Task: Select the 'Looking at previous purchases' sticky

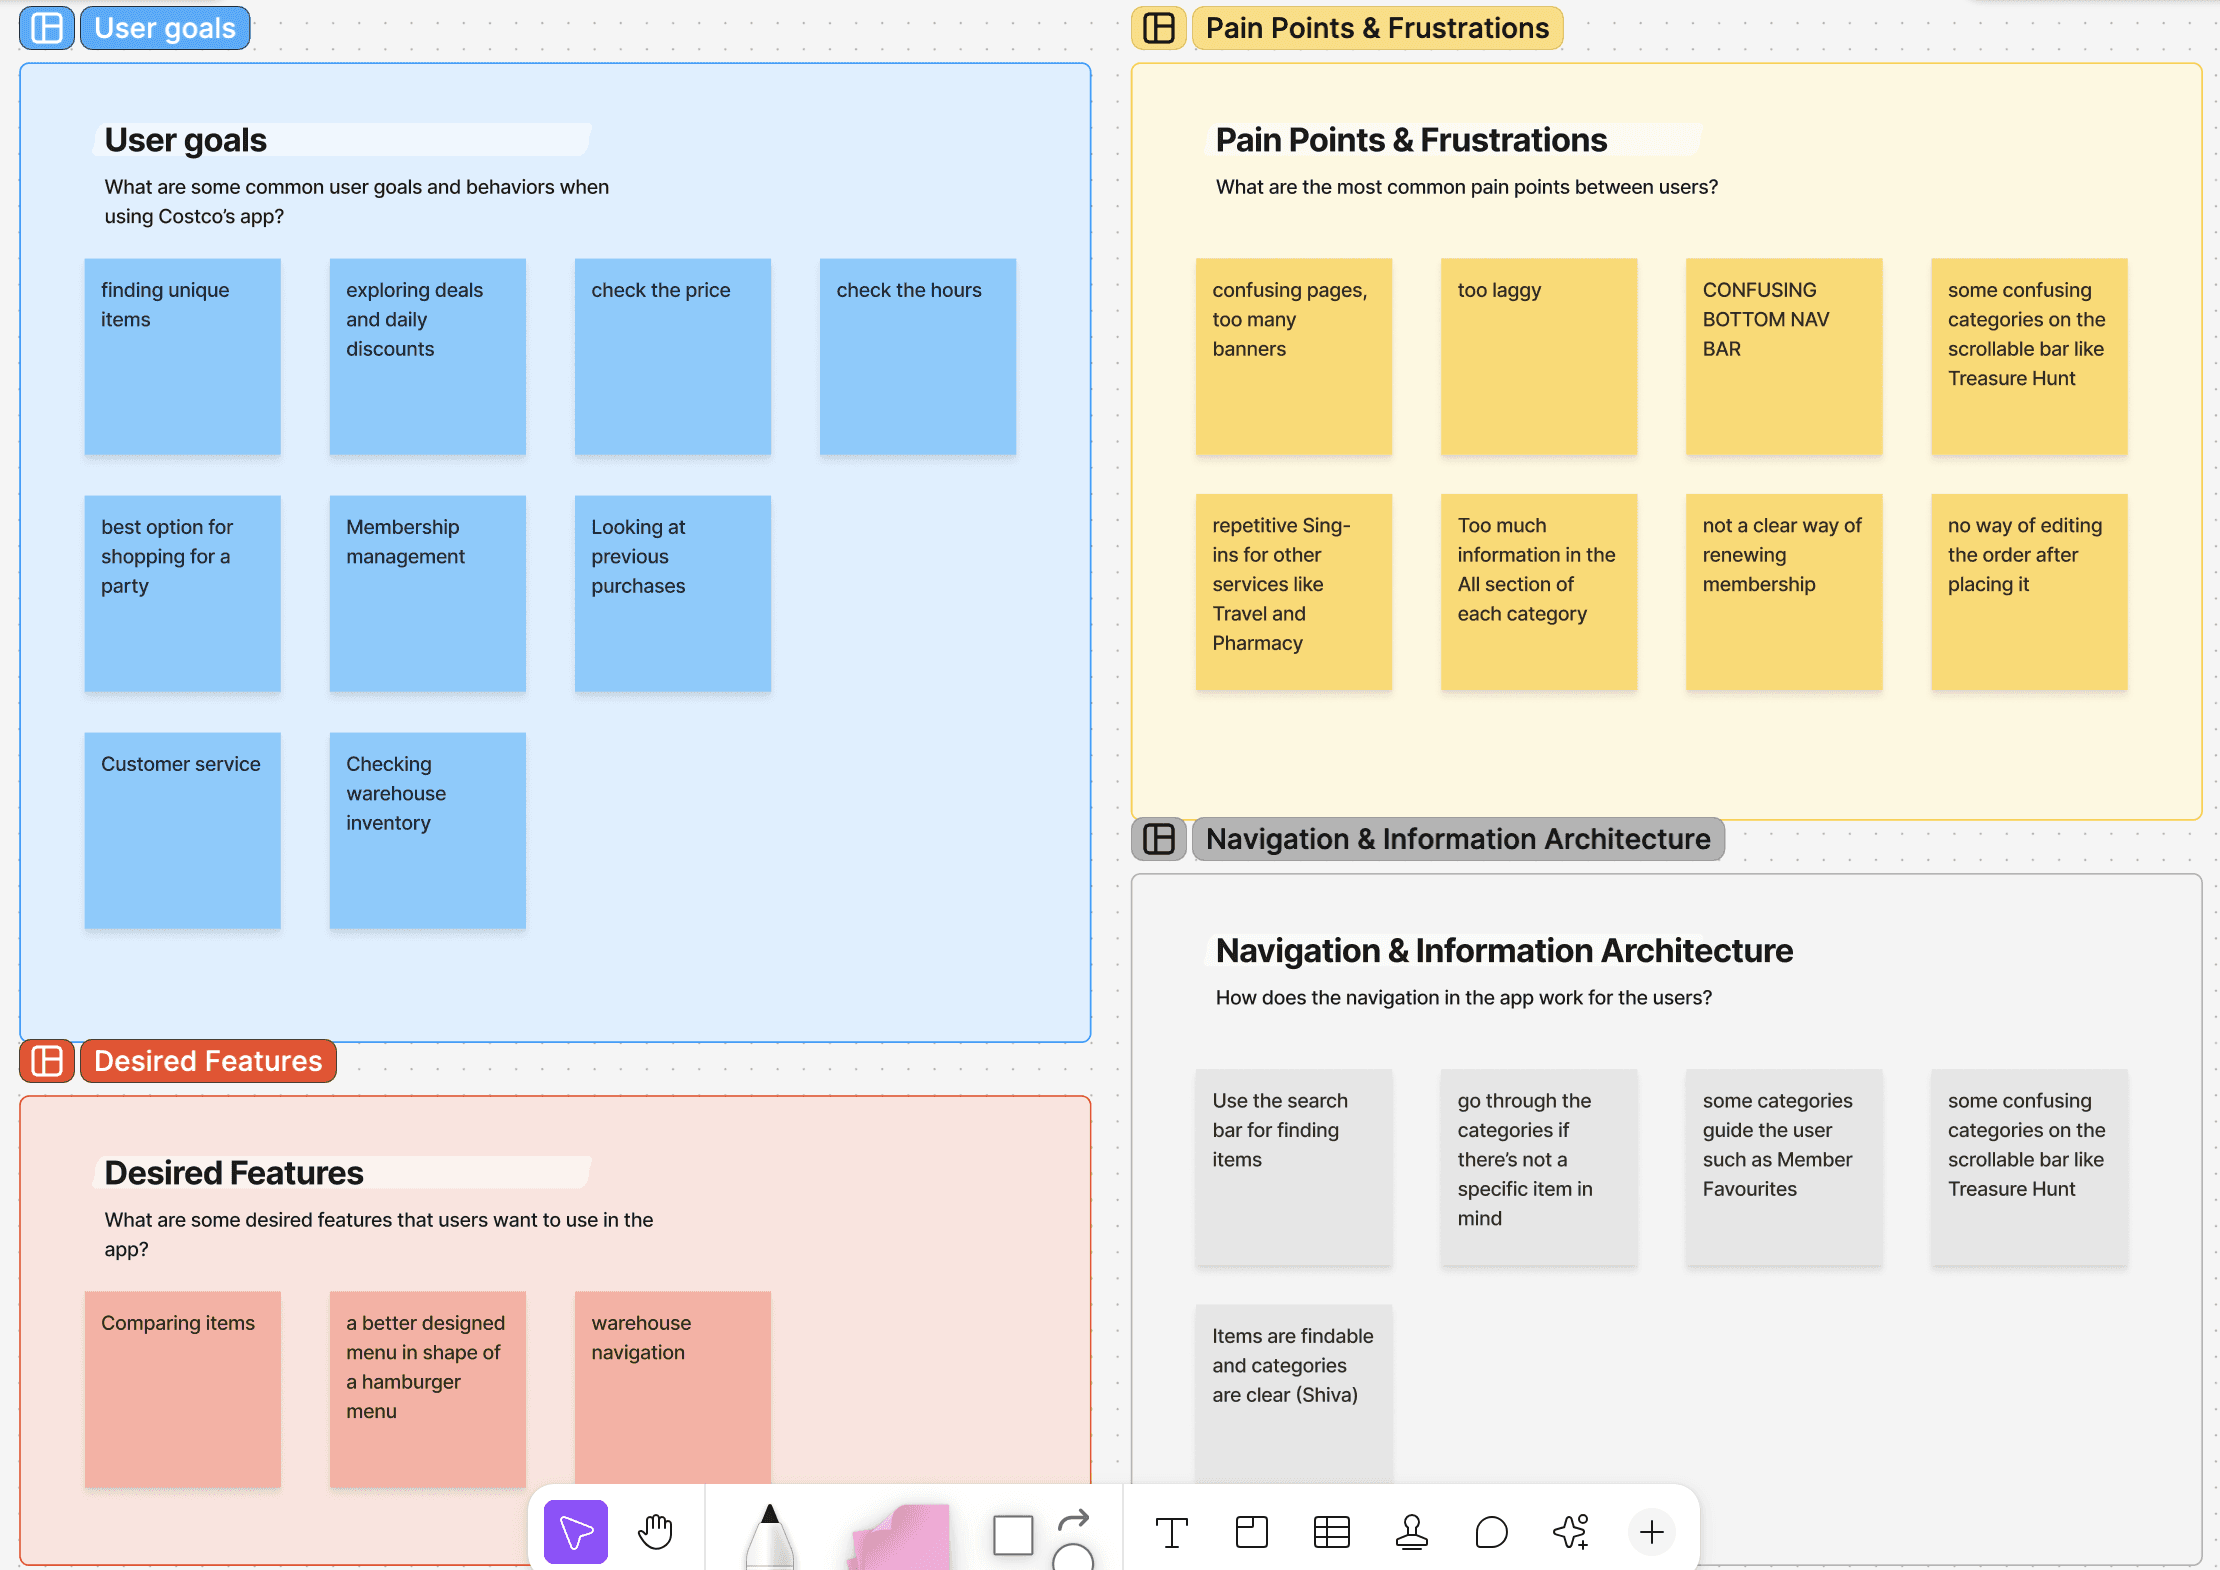Action: pos(673,594)
